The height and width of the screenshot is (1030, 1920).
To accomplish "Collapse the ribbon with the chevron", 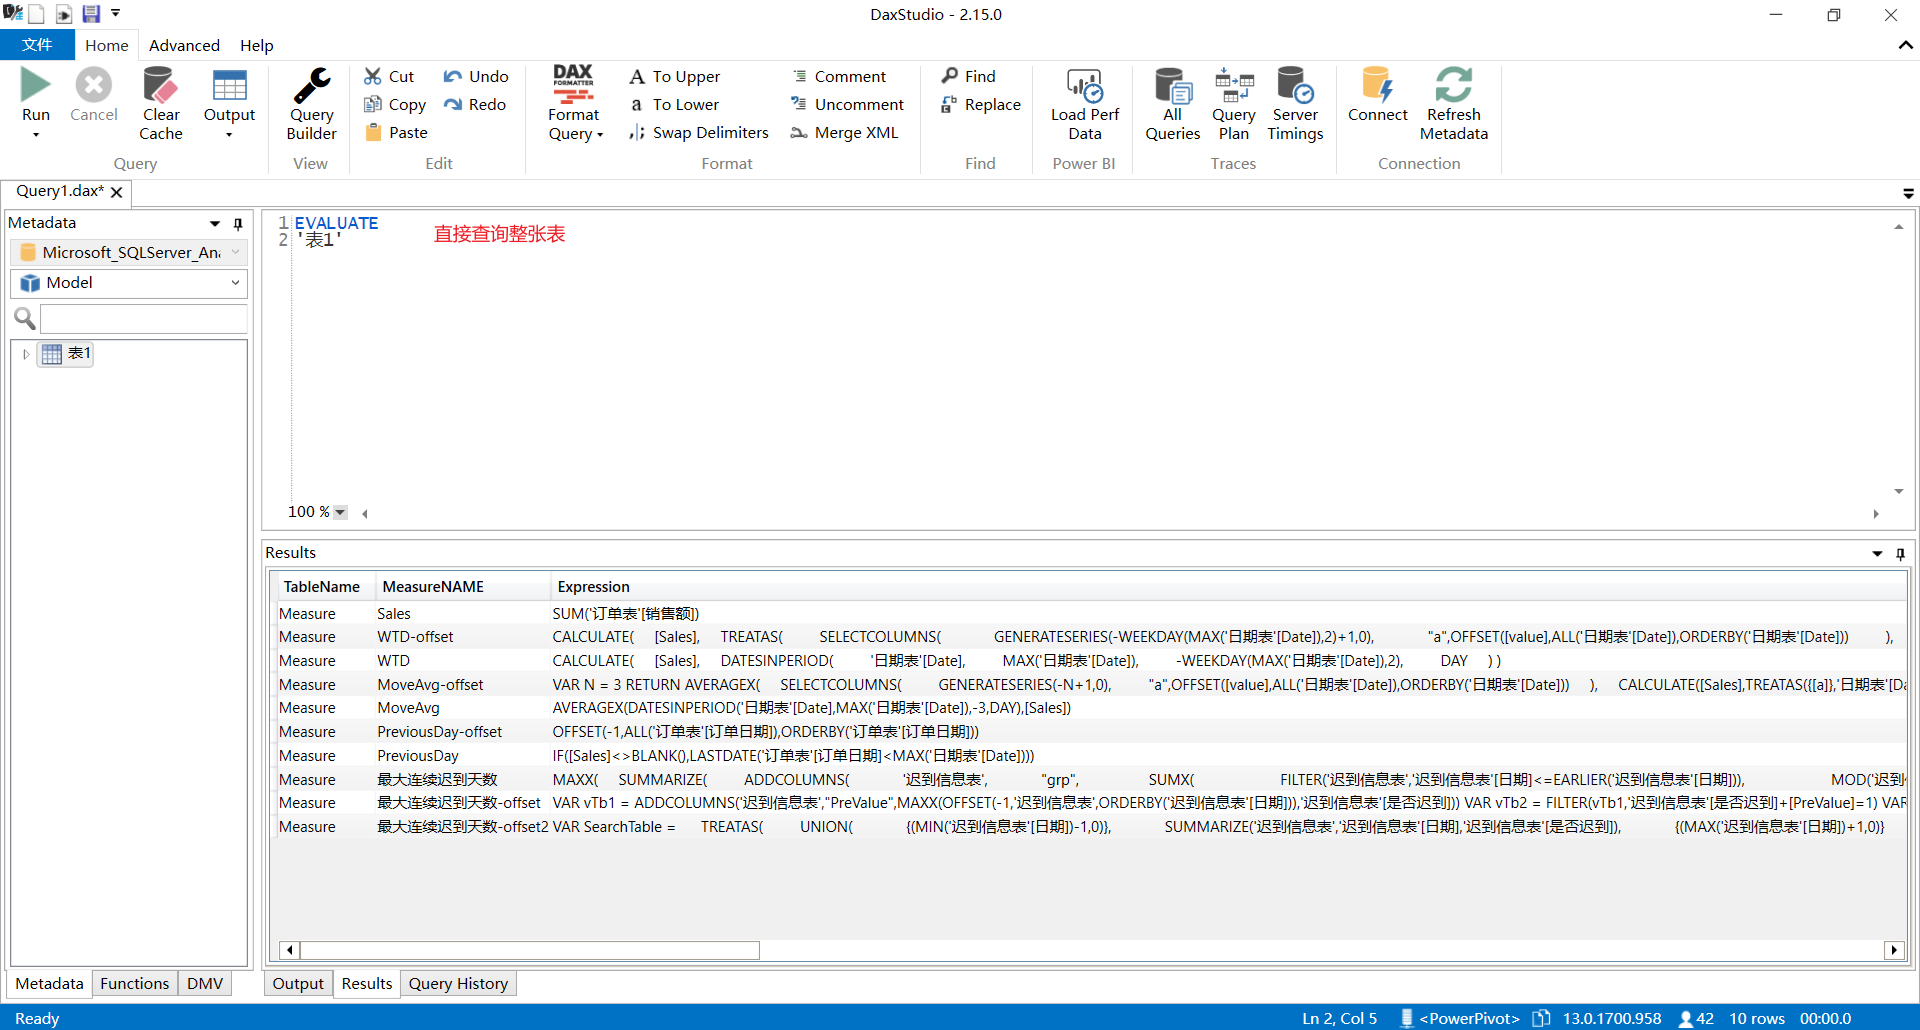I will click(x=1905, y=45).
